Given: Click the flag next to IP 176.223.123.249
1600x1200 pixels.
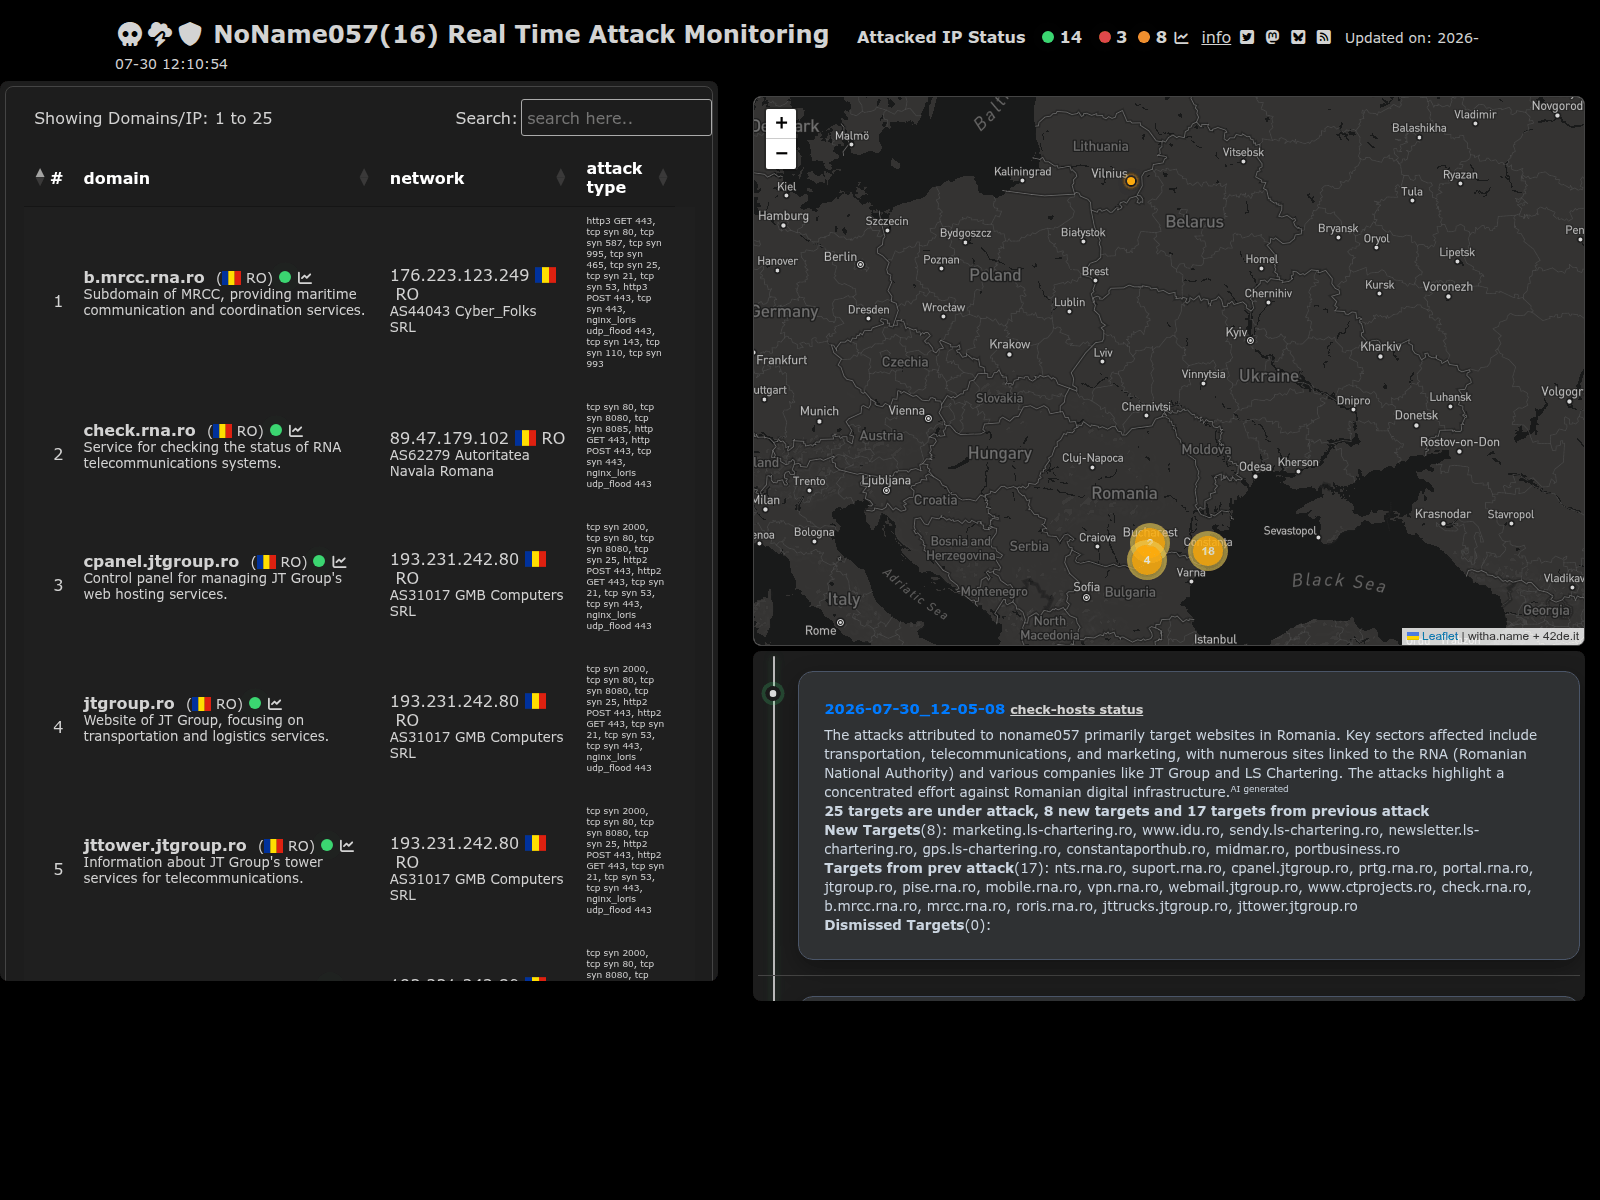Looking at the screenshot, I should [x=546, y=275].
